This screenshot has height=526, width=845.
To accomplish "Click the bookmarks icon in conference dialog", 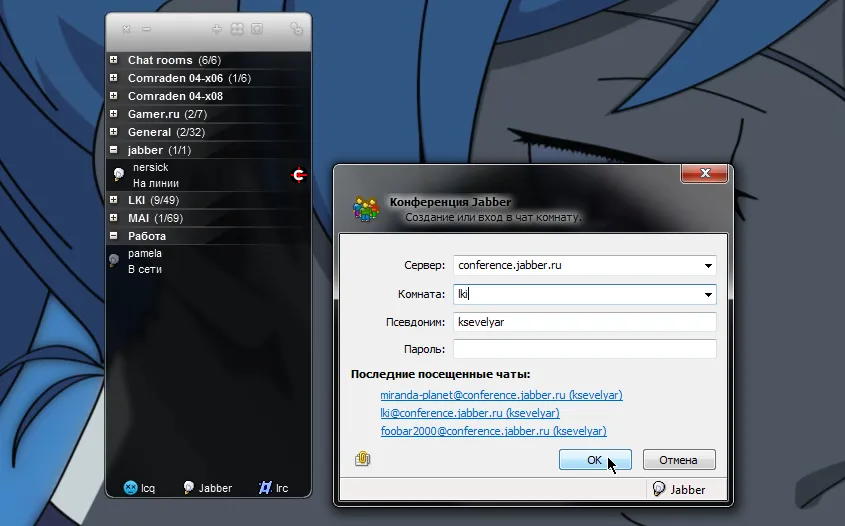I will point(363,459).
